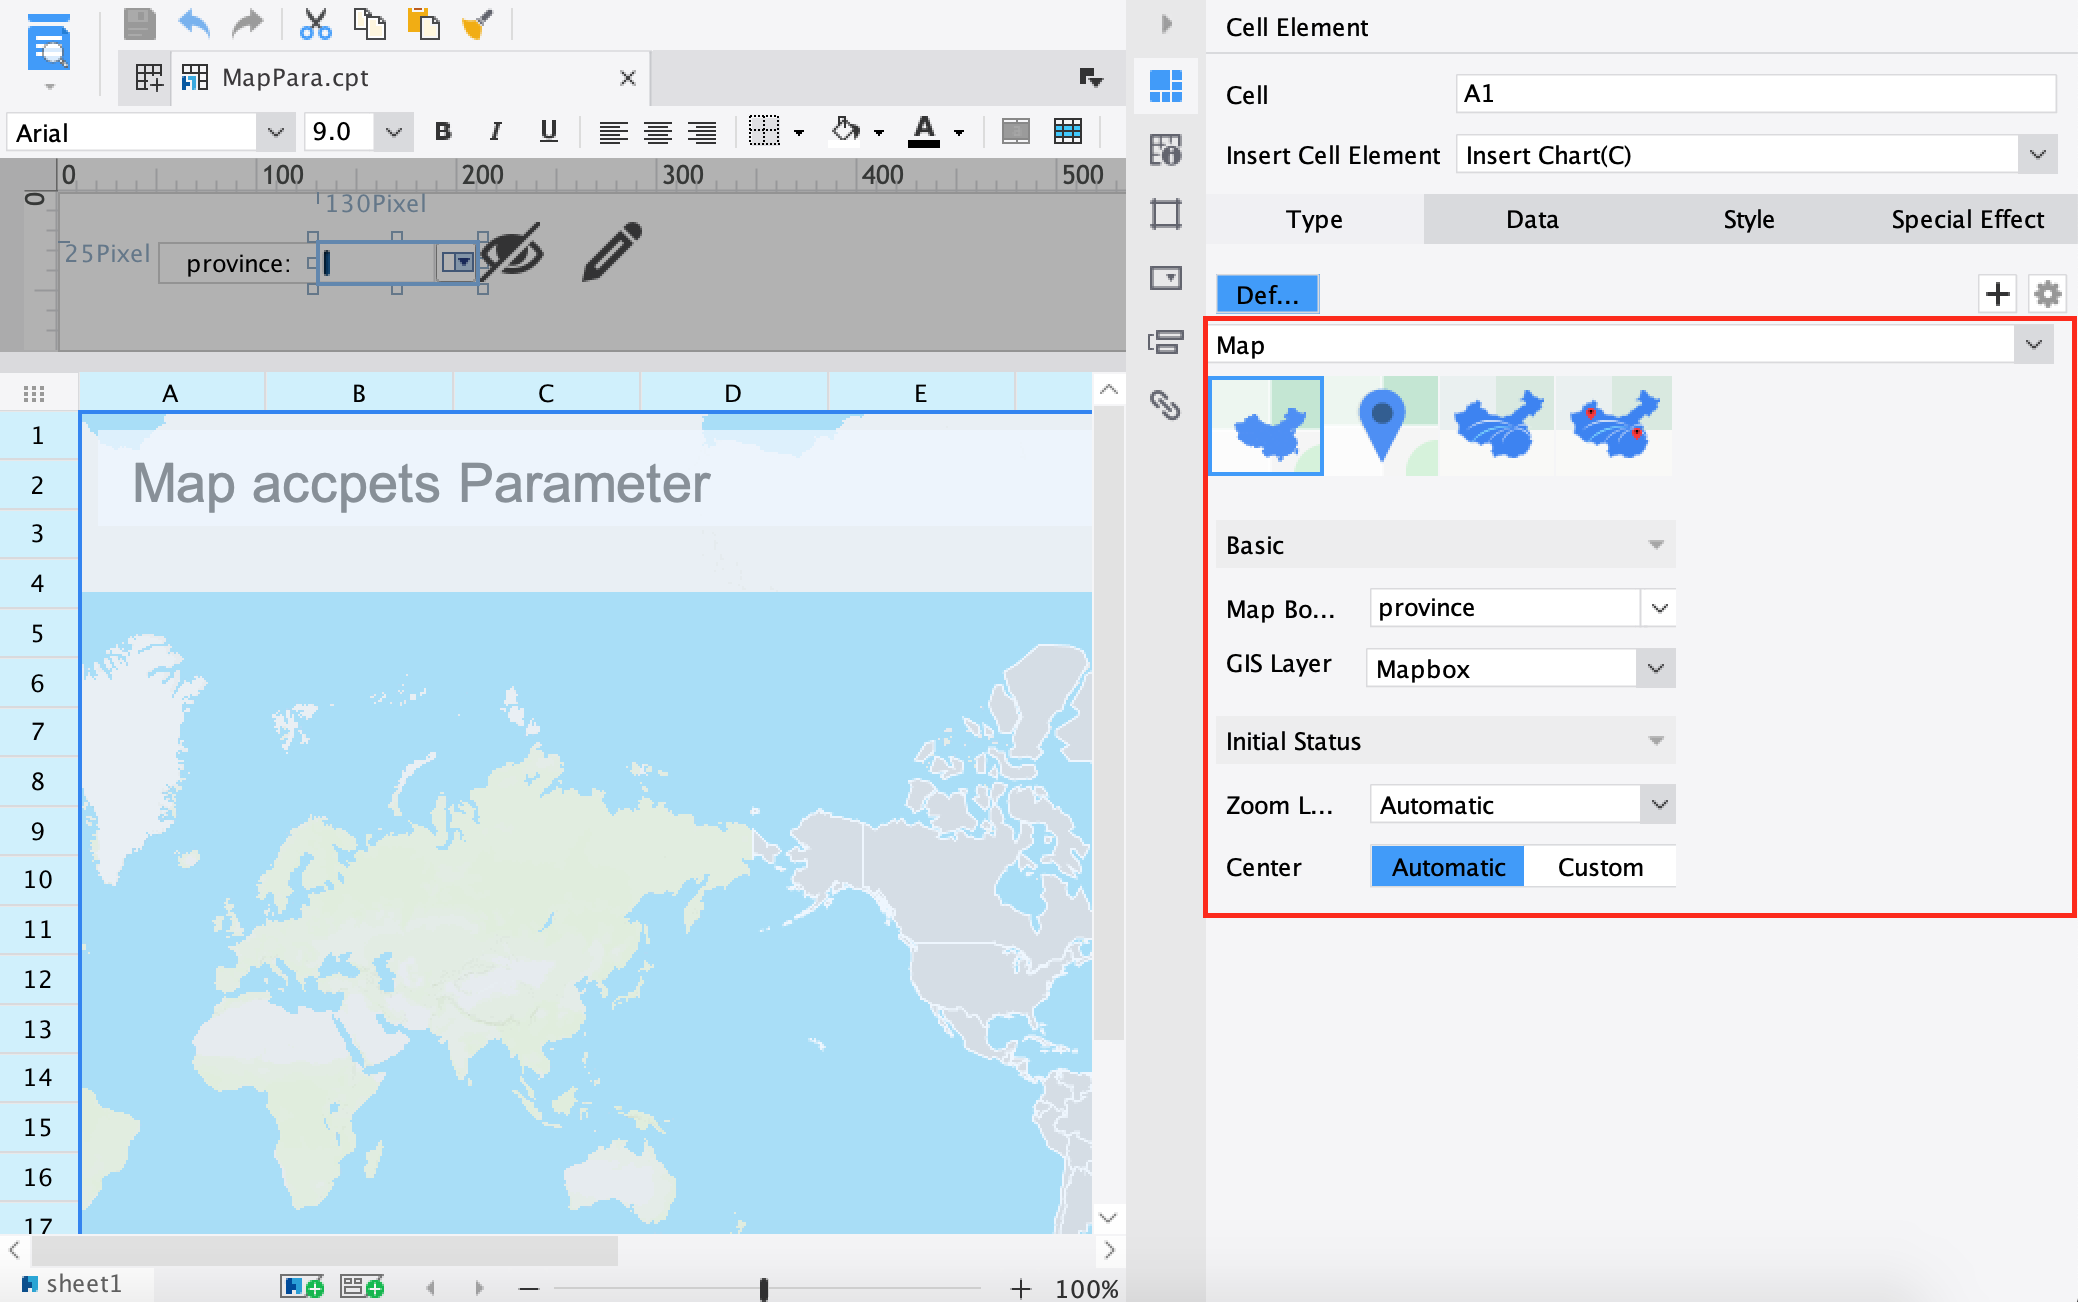
Task: Click the font color swatch
Action: click(926, 131)
